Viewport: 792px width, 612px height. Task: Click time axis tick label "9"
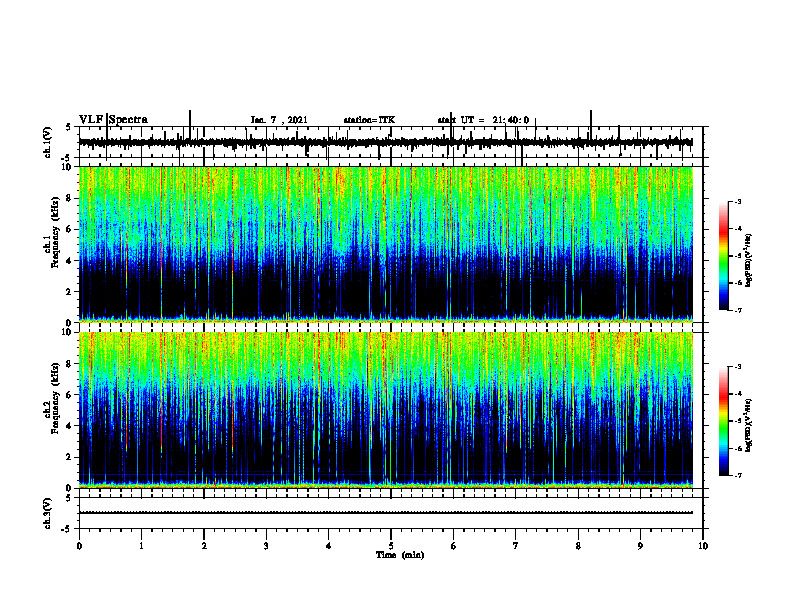[x=640, y=546]
